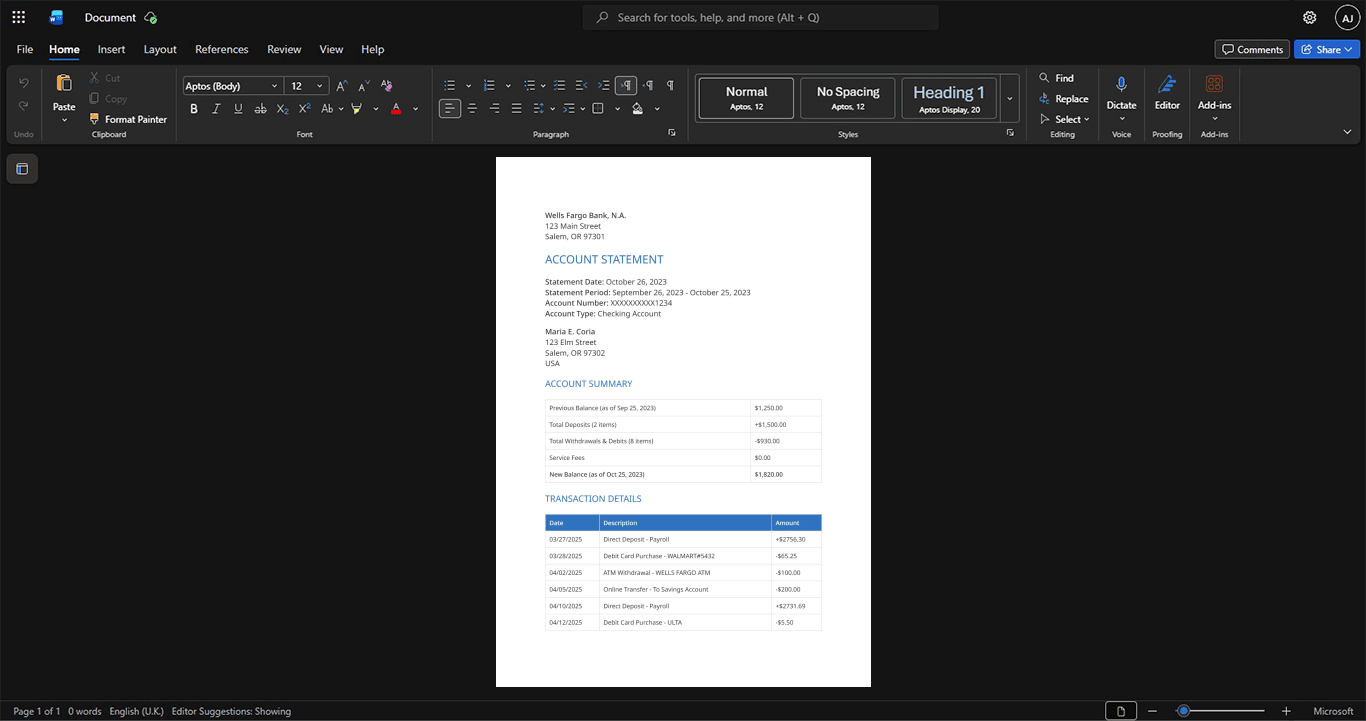Open the Comments pane

1252,49
